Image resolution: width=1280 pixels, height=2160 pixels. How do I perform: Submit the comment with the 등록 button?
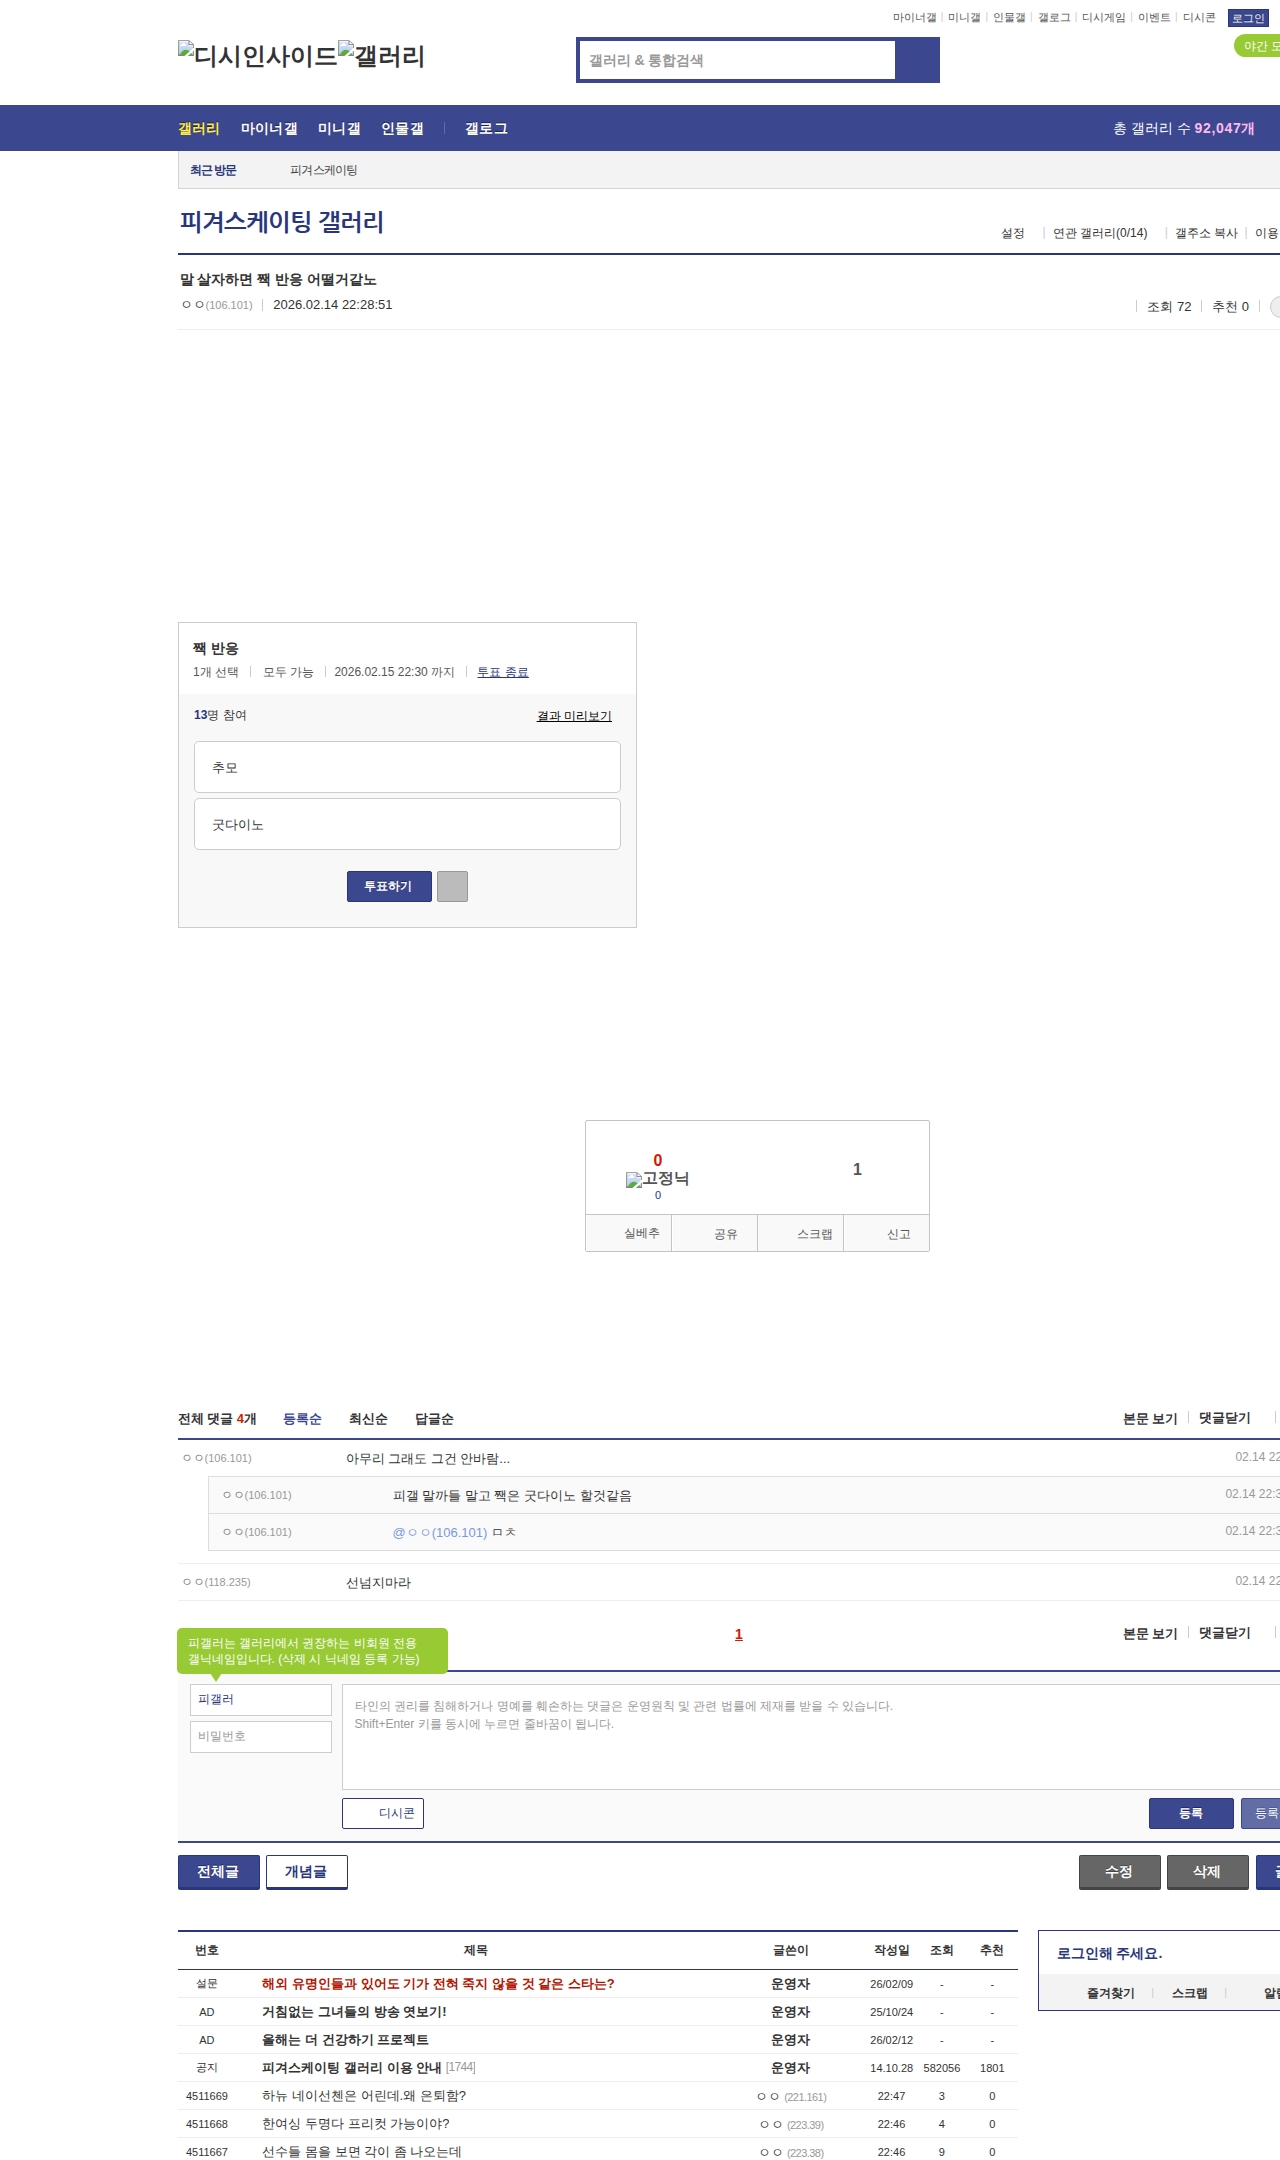1191,1813
